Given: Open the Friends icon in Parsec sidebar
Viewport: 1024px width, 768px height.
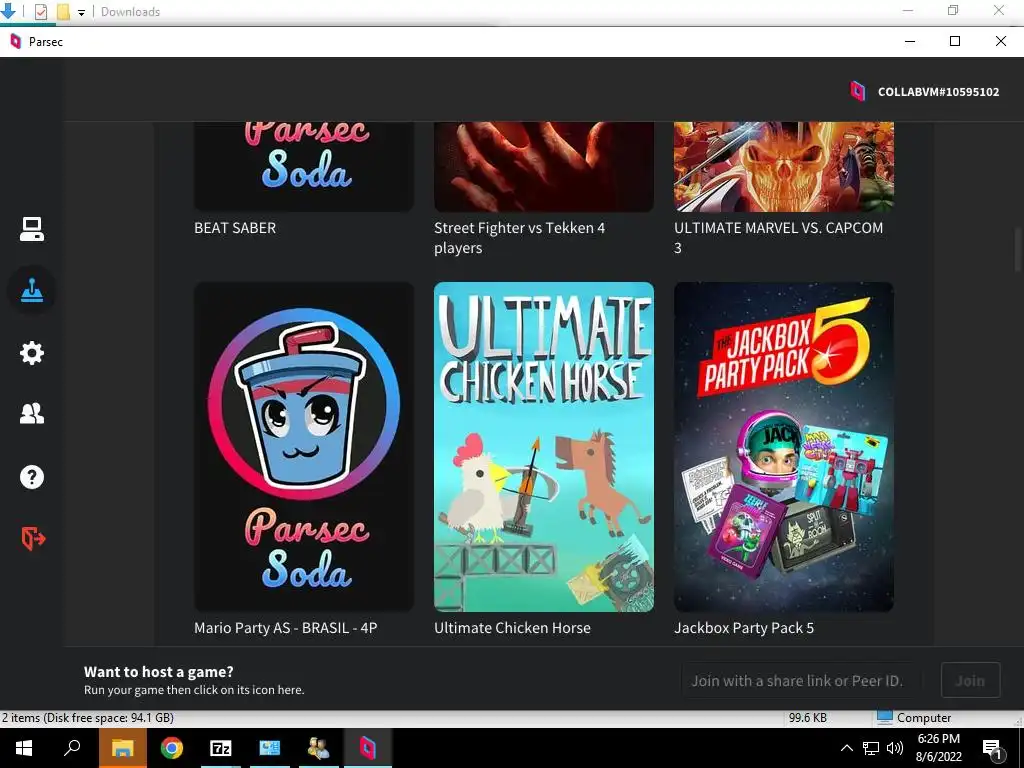Looking at the screenshot, I should coord(31,414).
